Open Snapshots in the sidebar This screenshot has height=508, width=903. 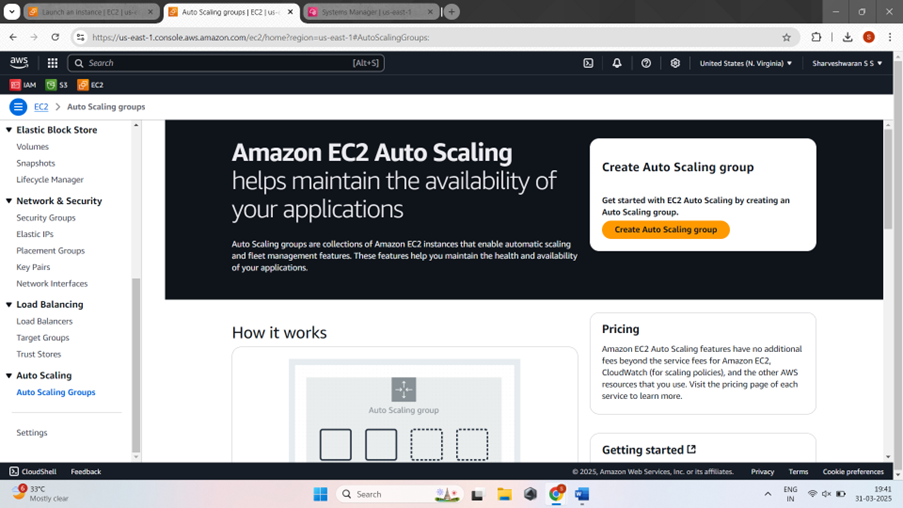tap(36, 163)
